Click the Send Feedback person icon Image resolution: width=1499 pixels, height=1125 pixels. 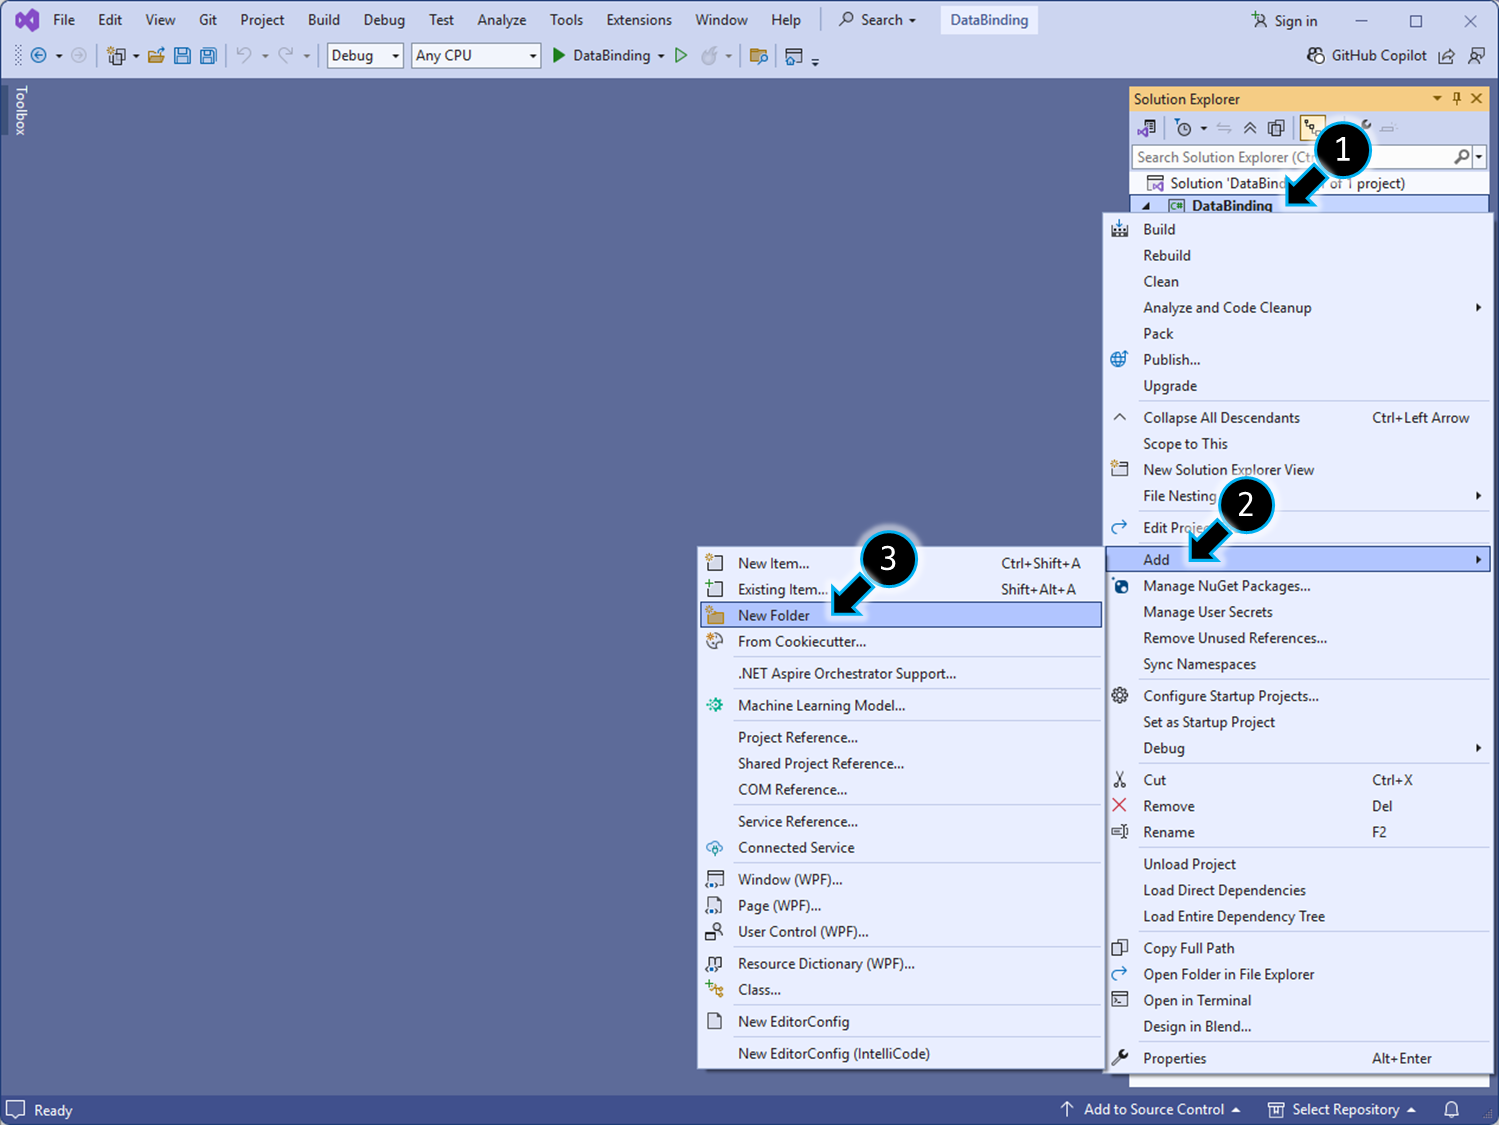1476,56
